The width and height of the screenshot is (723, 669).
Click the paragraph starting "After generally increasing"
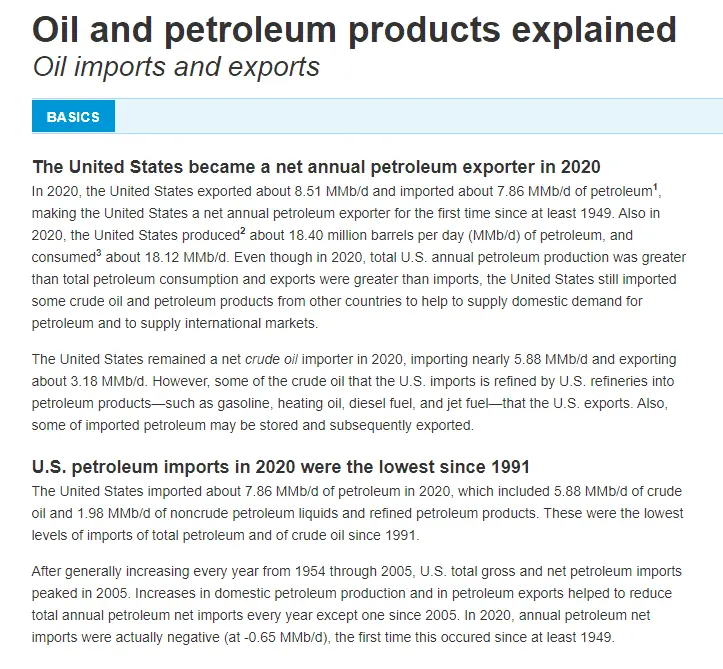tap(357, 604)
